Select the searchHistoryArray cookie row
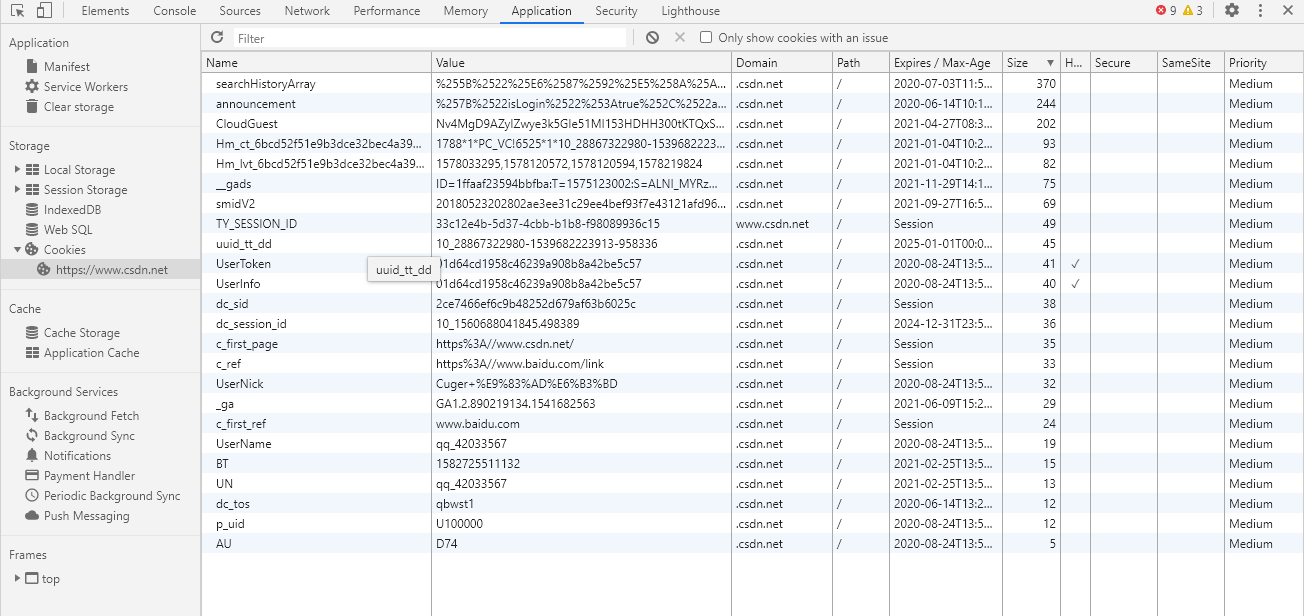The width and height of the screenshot is (1304, 616). click(752, 84)
